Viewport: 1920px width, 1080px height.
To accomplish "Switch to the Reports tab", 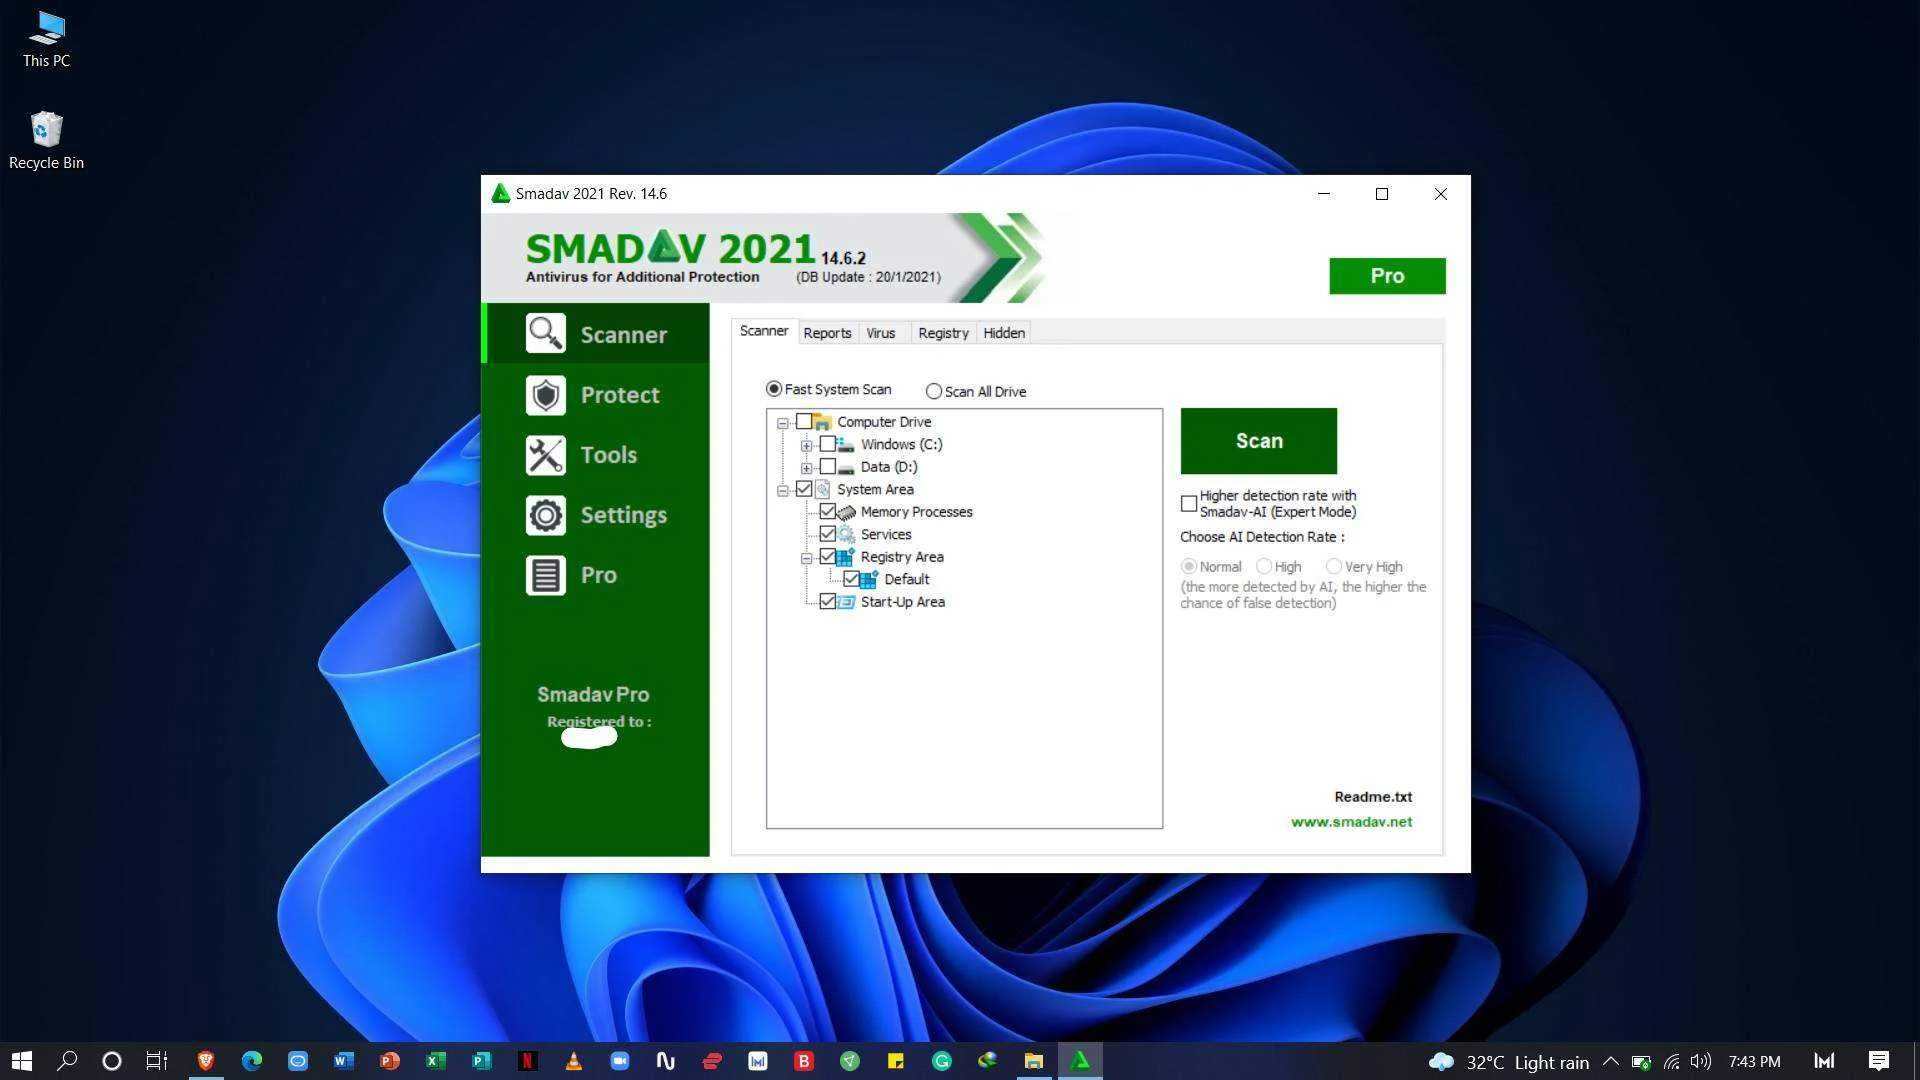I will coord(827,333).
